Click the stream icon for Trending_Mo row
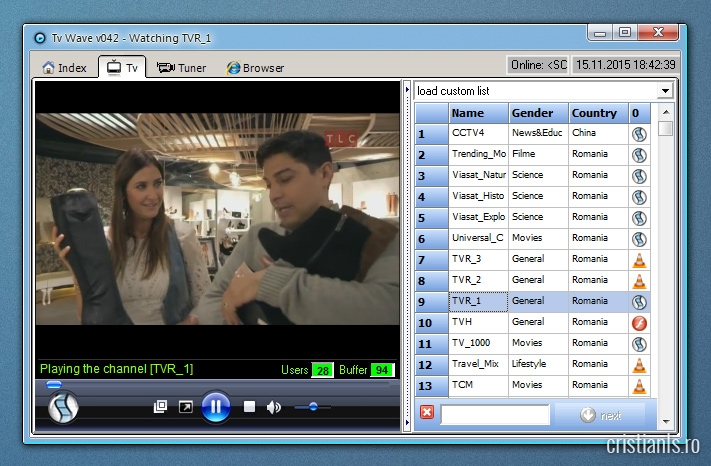The height and width of the screenshot is (466, 711). tap(639, 155)
